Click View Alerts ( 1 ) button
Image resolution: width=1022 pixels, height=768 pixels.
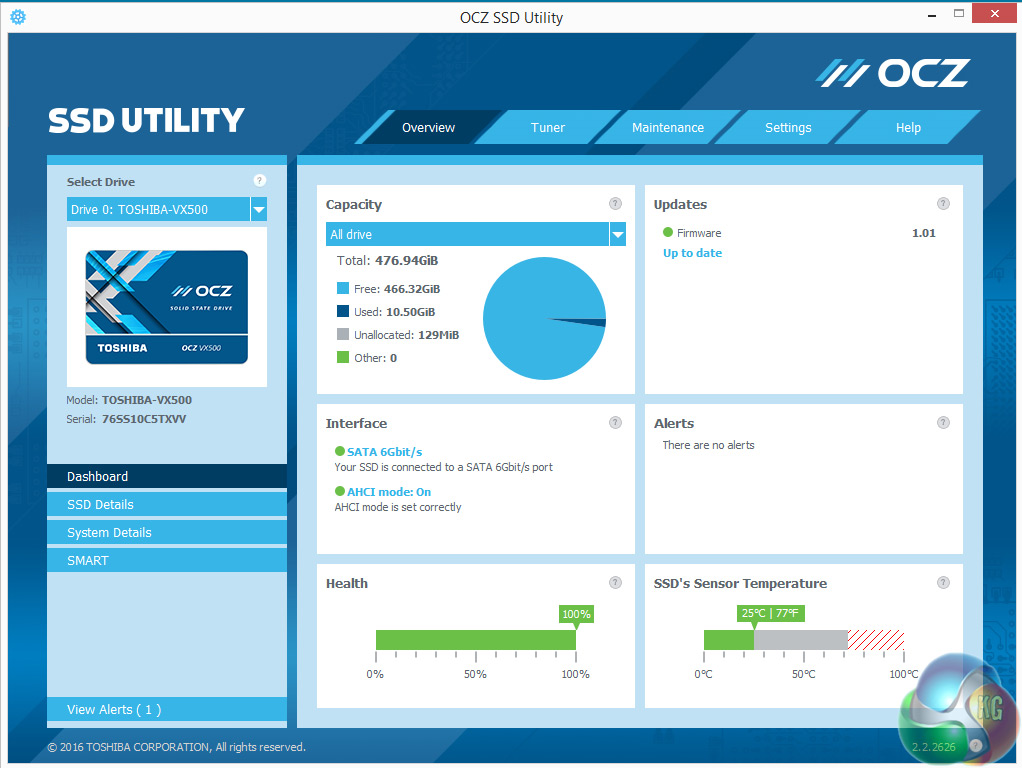(x=167, y=709)
